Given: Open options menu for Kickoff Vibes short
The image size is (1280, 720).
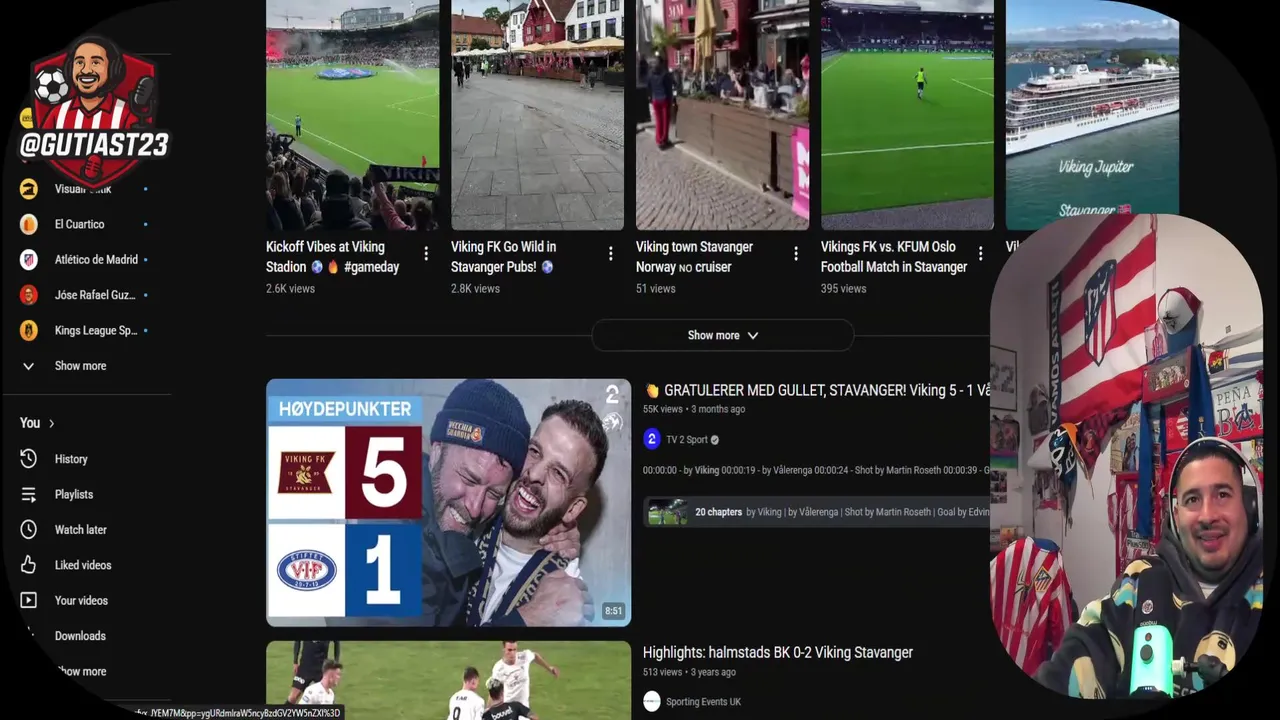Looking at the screenshot, I should [426, 254].
